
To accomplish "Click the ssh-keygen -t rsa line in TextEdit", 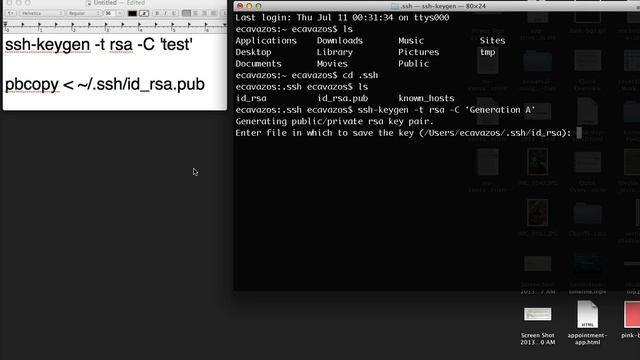I will pos(98,44).
